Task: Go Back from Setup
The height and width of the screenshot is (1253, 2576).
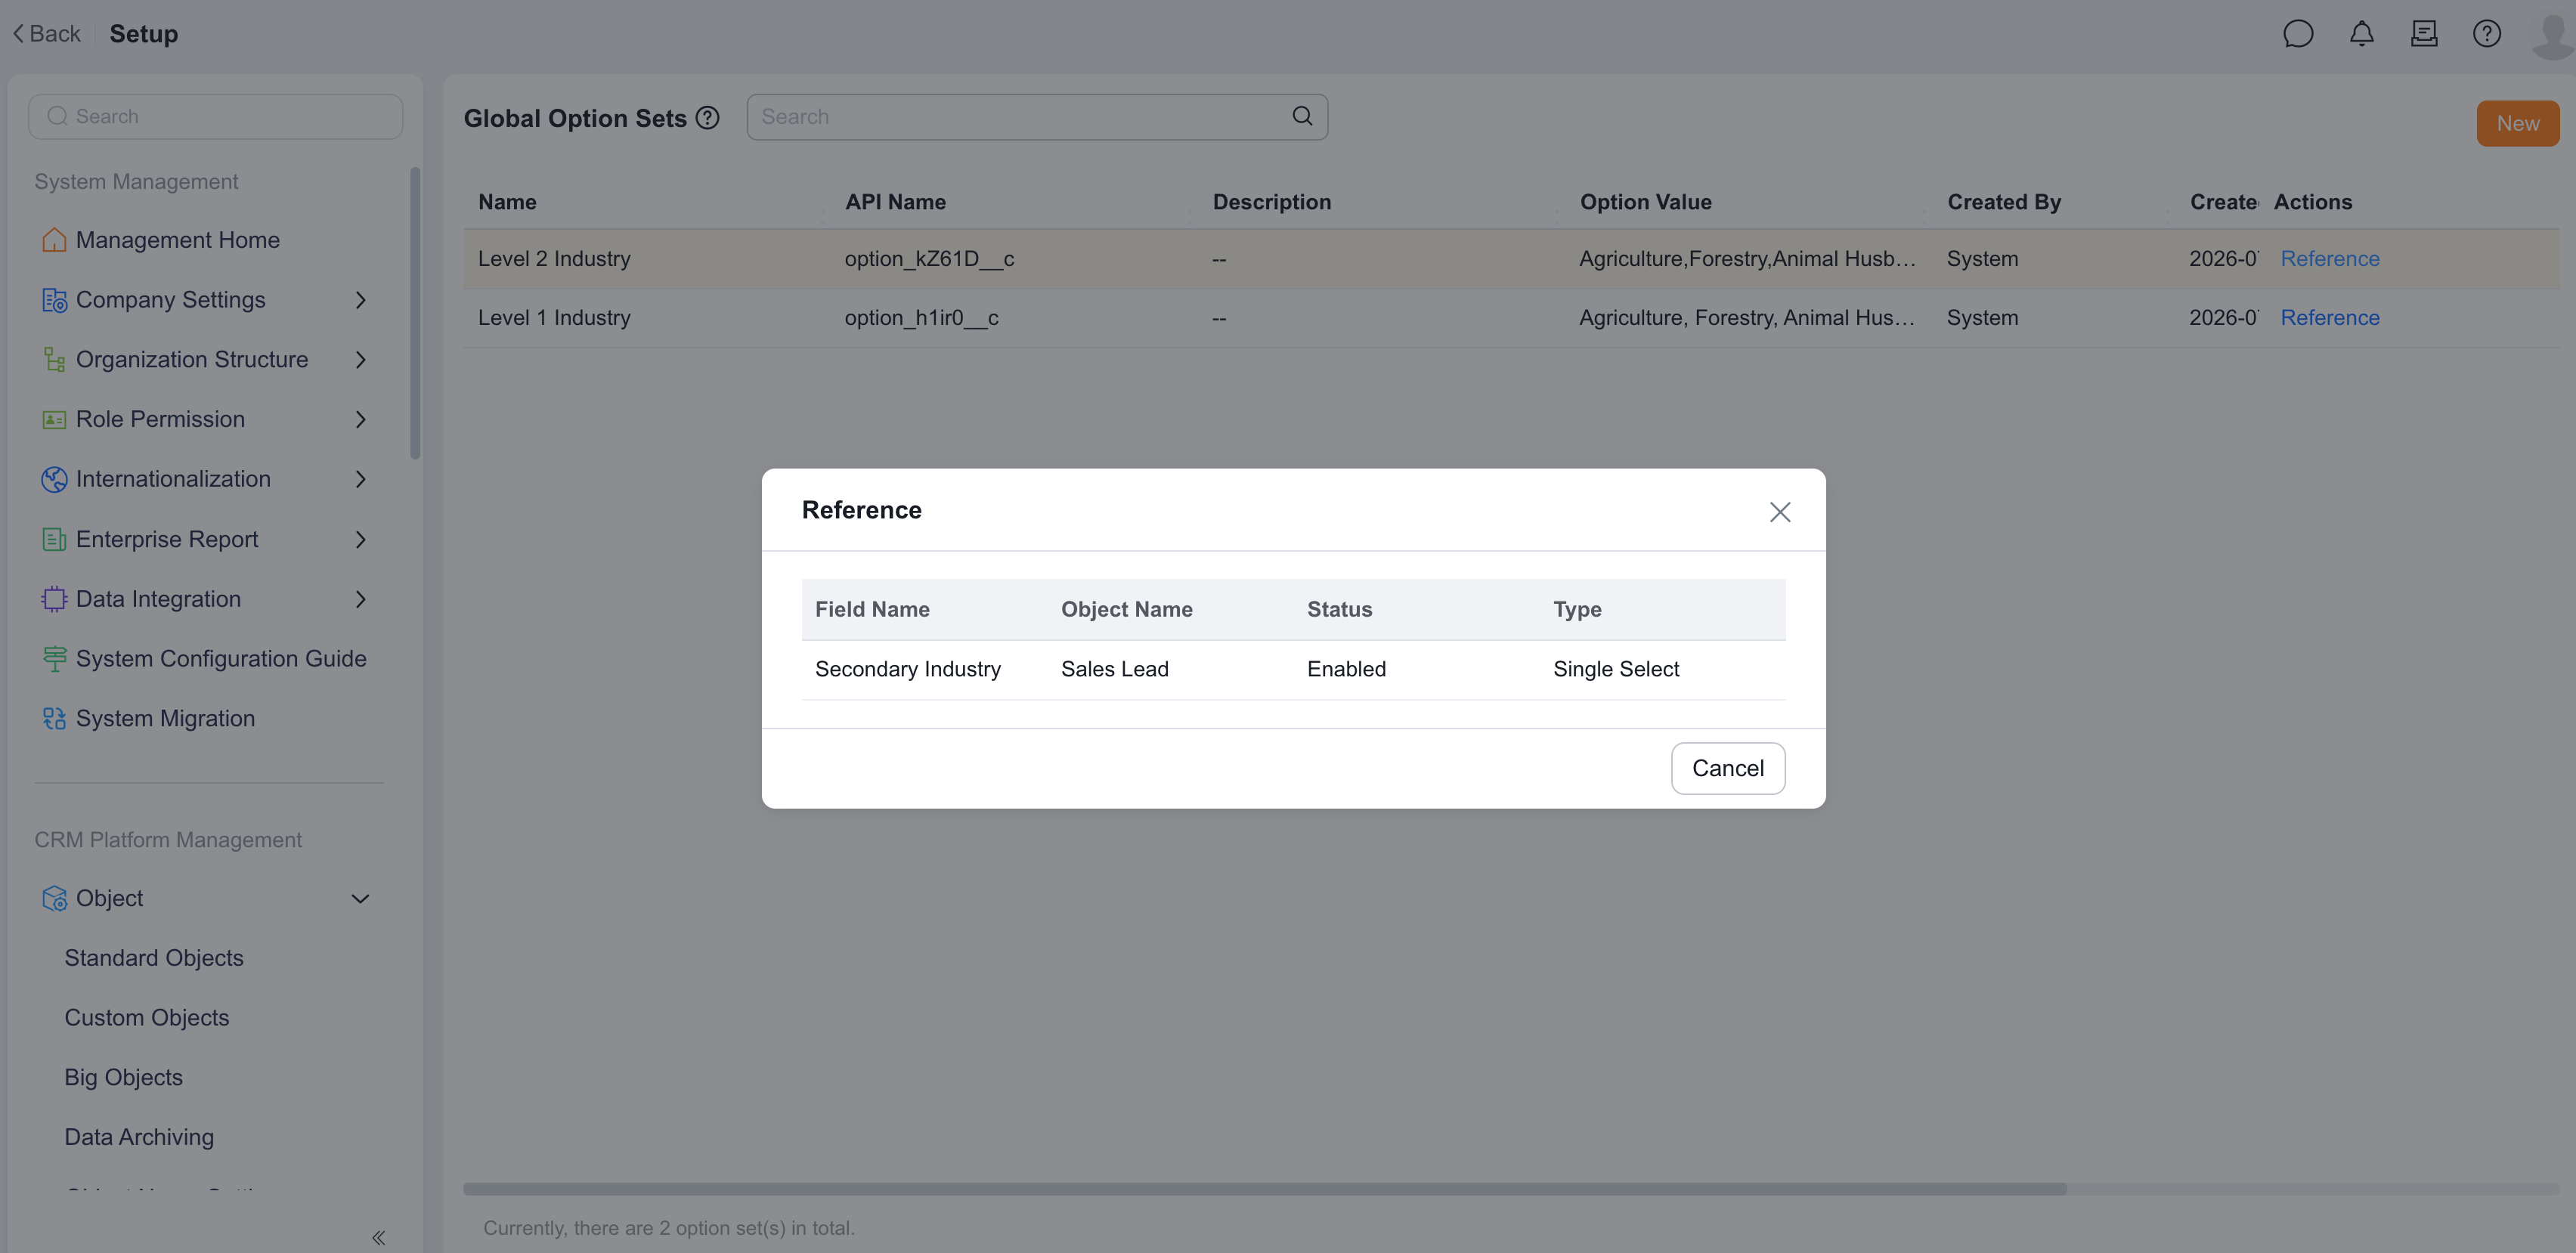Action: coord(46,34)
